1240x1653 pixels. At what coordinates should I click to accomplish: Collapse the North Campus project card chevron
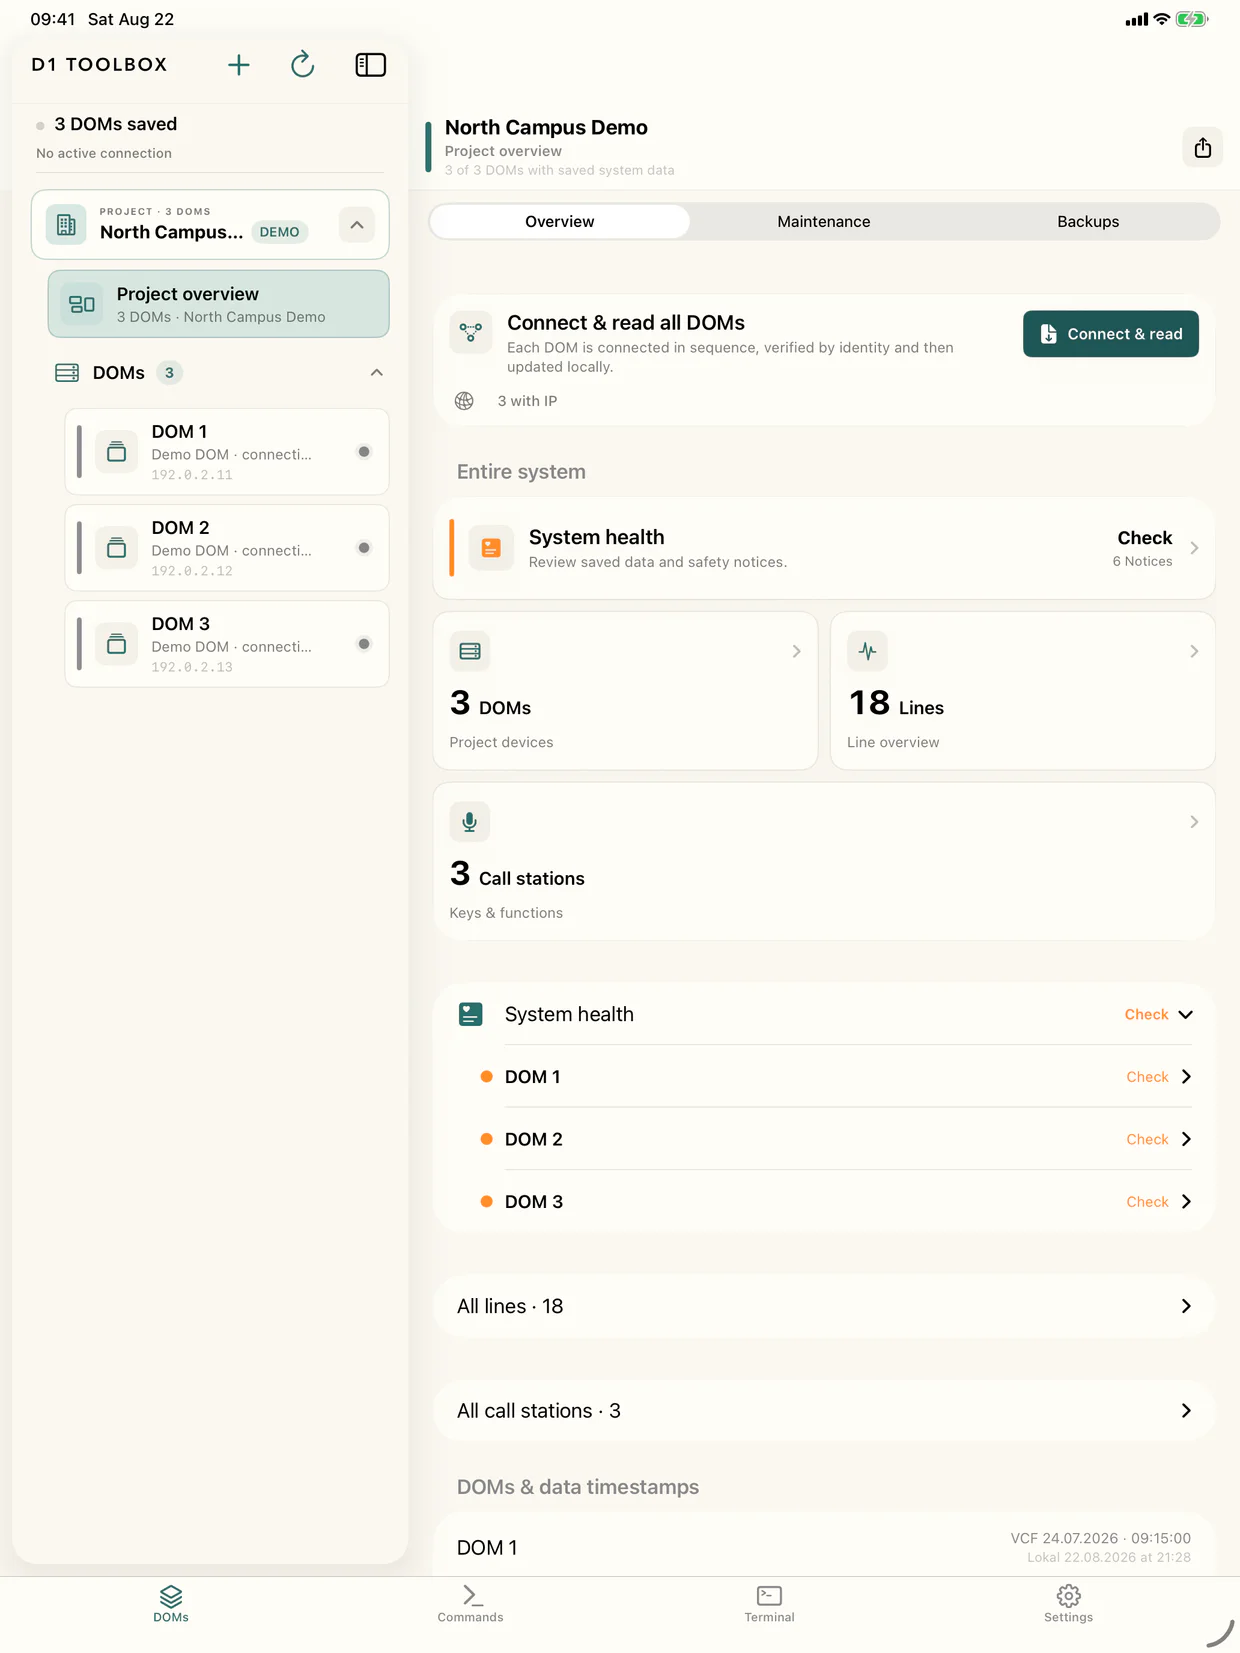pos(357,225)
